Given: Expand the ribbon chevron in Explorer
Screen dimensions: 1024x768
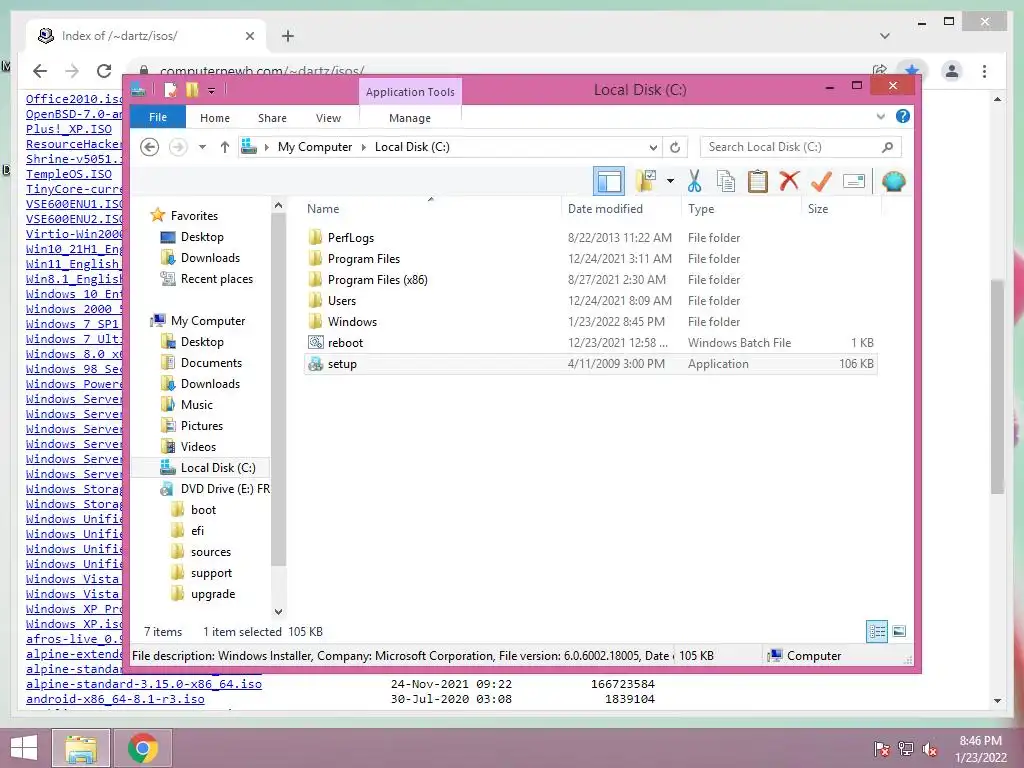Looking at the screenshot, I should tap(880, 116).
